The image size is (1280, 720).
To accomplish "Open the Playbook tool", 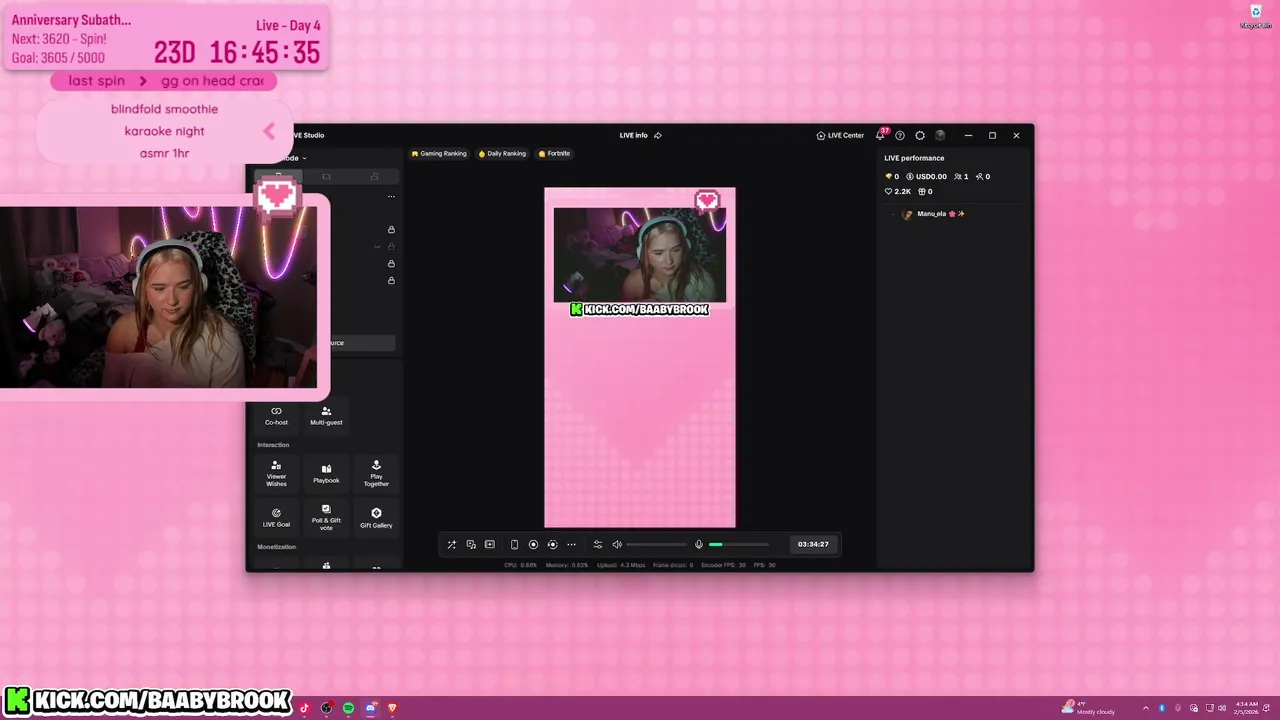I will click(326, 473).
